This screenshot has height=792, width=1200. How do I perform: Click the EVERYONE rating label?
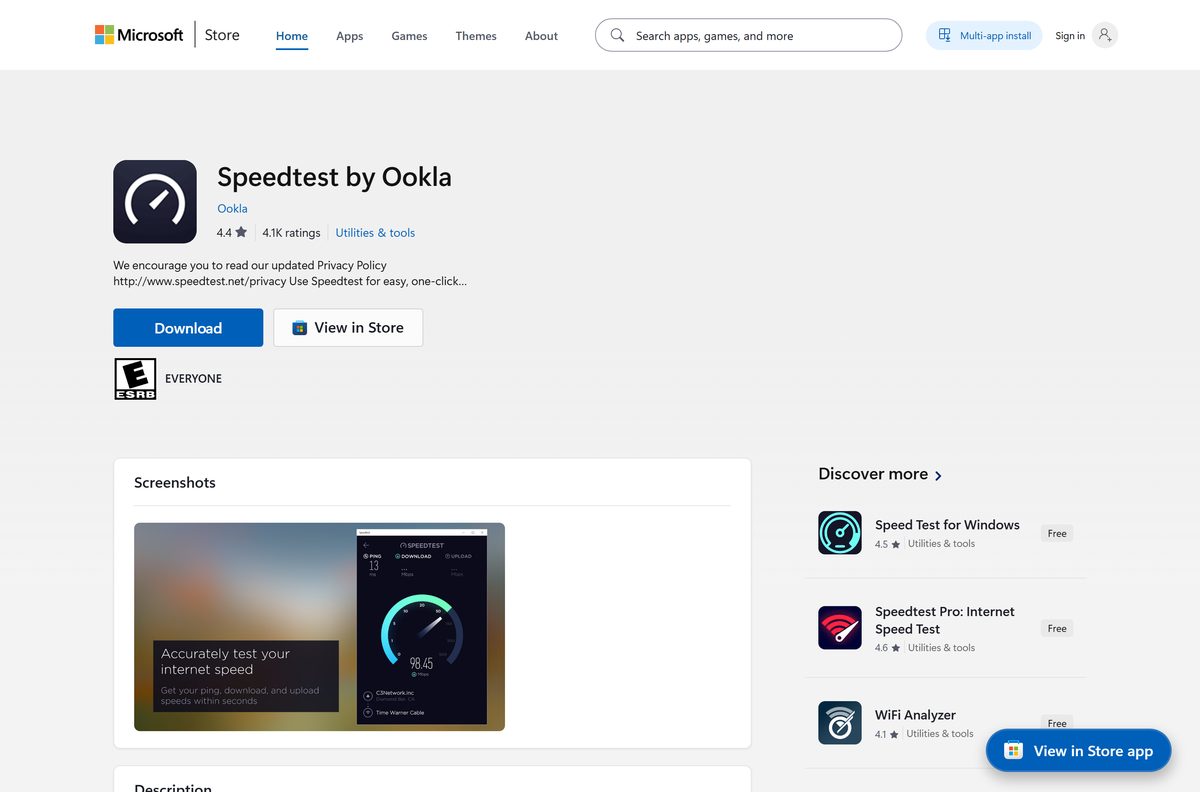point(193,379)
